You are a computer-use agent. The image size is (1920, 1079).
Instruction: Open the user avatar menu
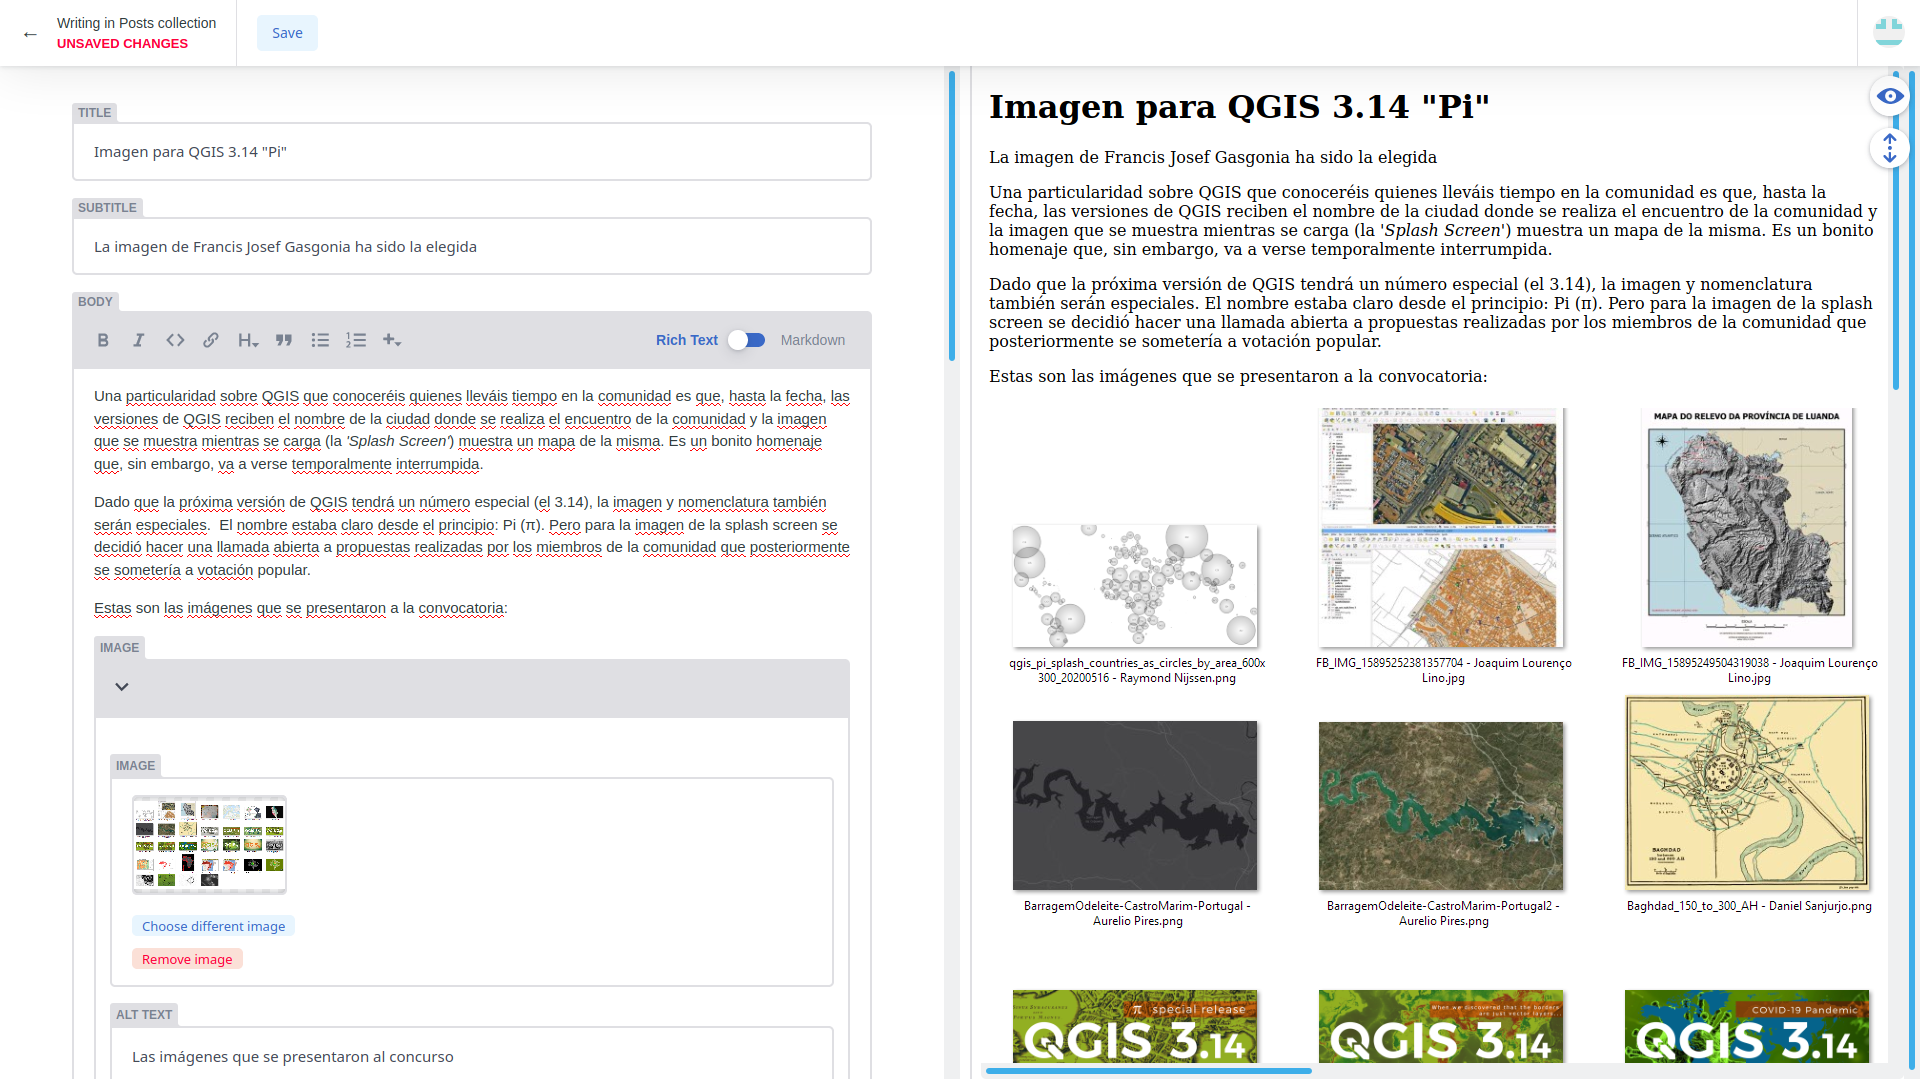1888,32
